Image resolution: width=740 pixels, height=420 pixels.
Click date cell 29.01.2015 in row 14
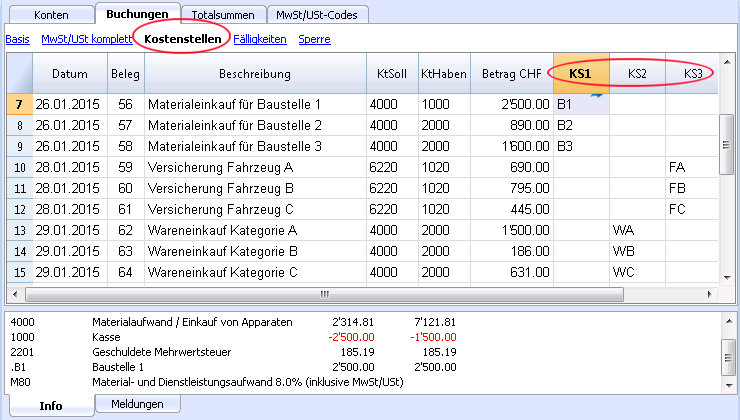pyautogui.click(x=70, y=251)
